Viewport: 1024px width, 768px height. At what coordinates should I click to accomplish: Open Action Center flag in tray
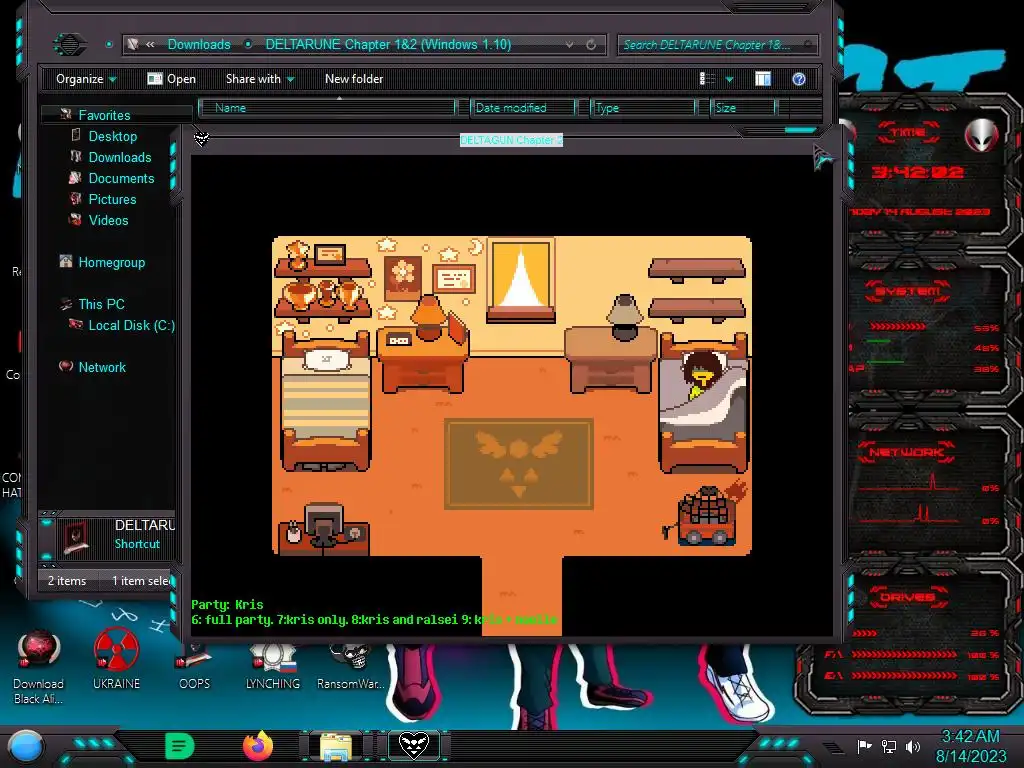[864, 746]
